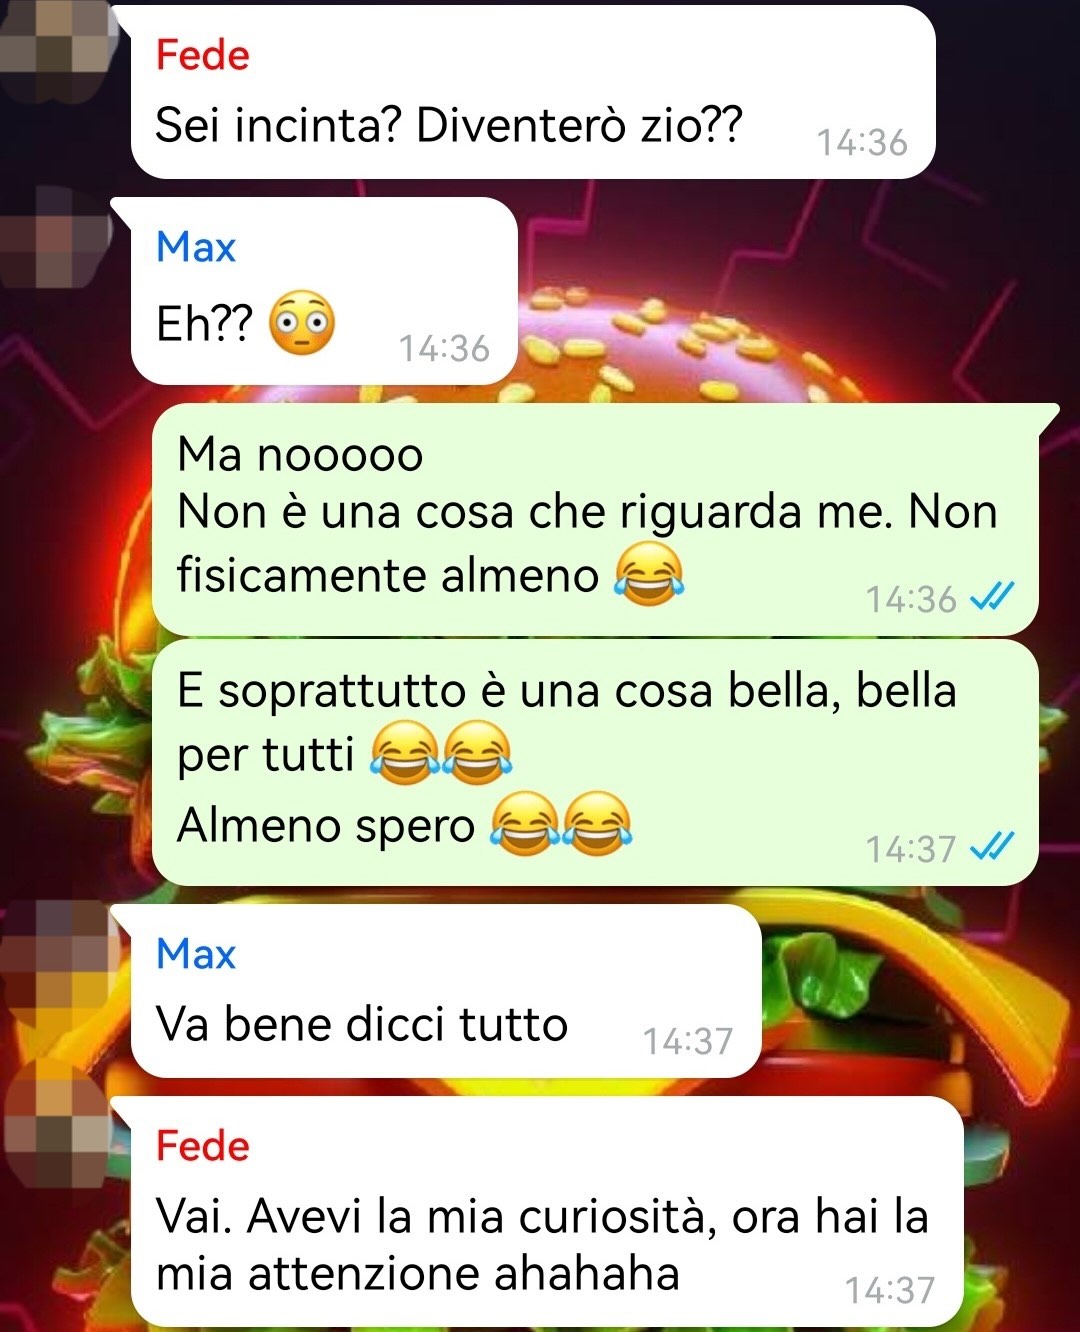The width and height of the screenshot is (1080, 1332).
Task: Open the red 'Fede' sender name on top message
Action: pos(202,54)
